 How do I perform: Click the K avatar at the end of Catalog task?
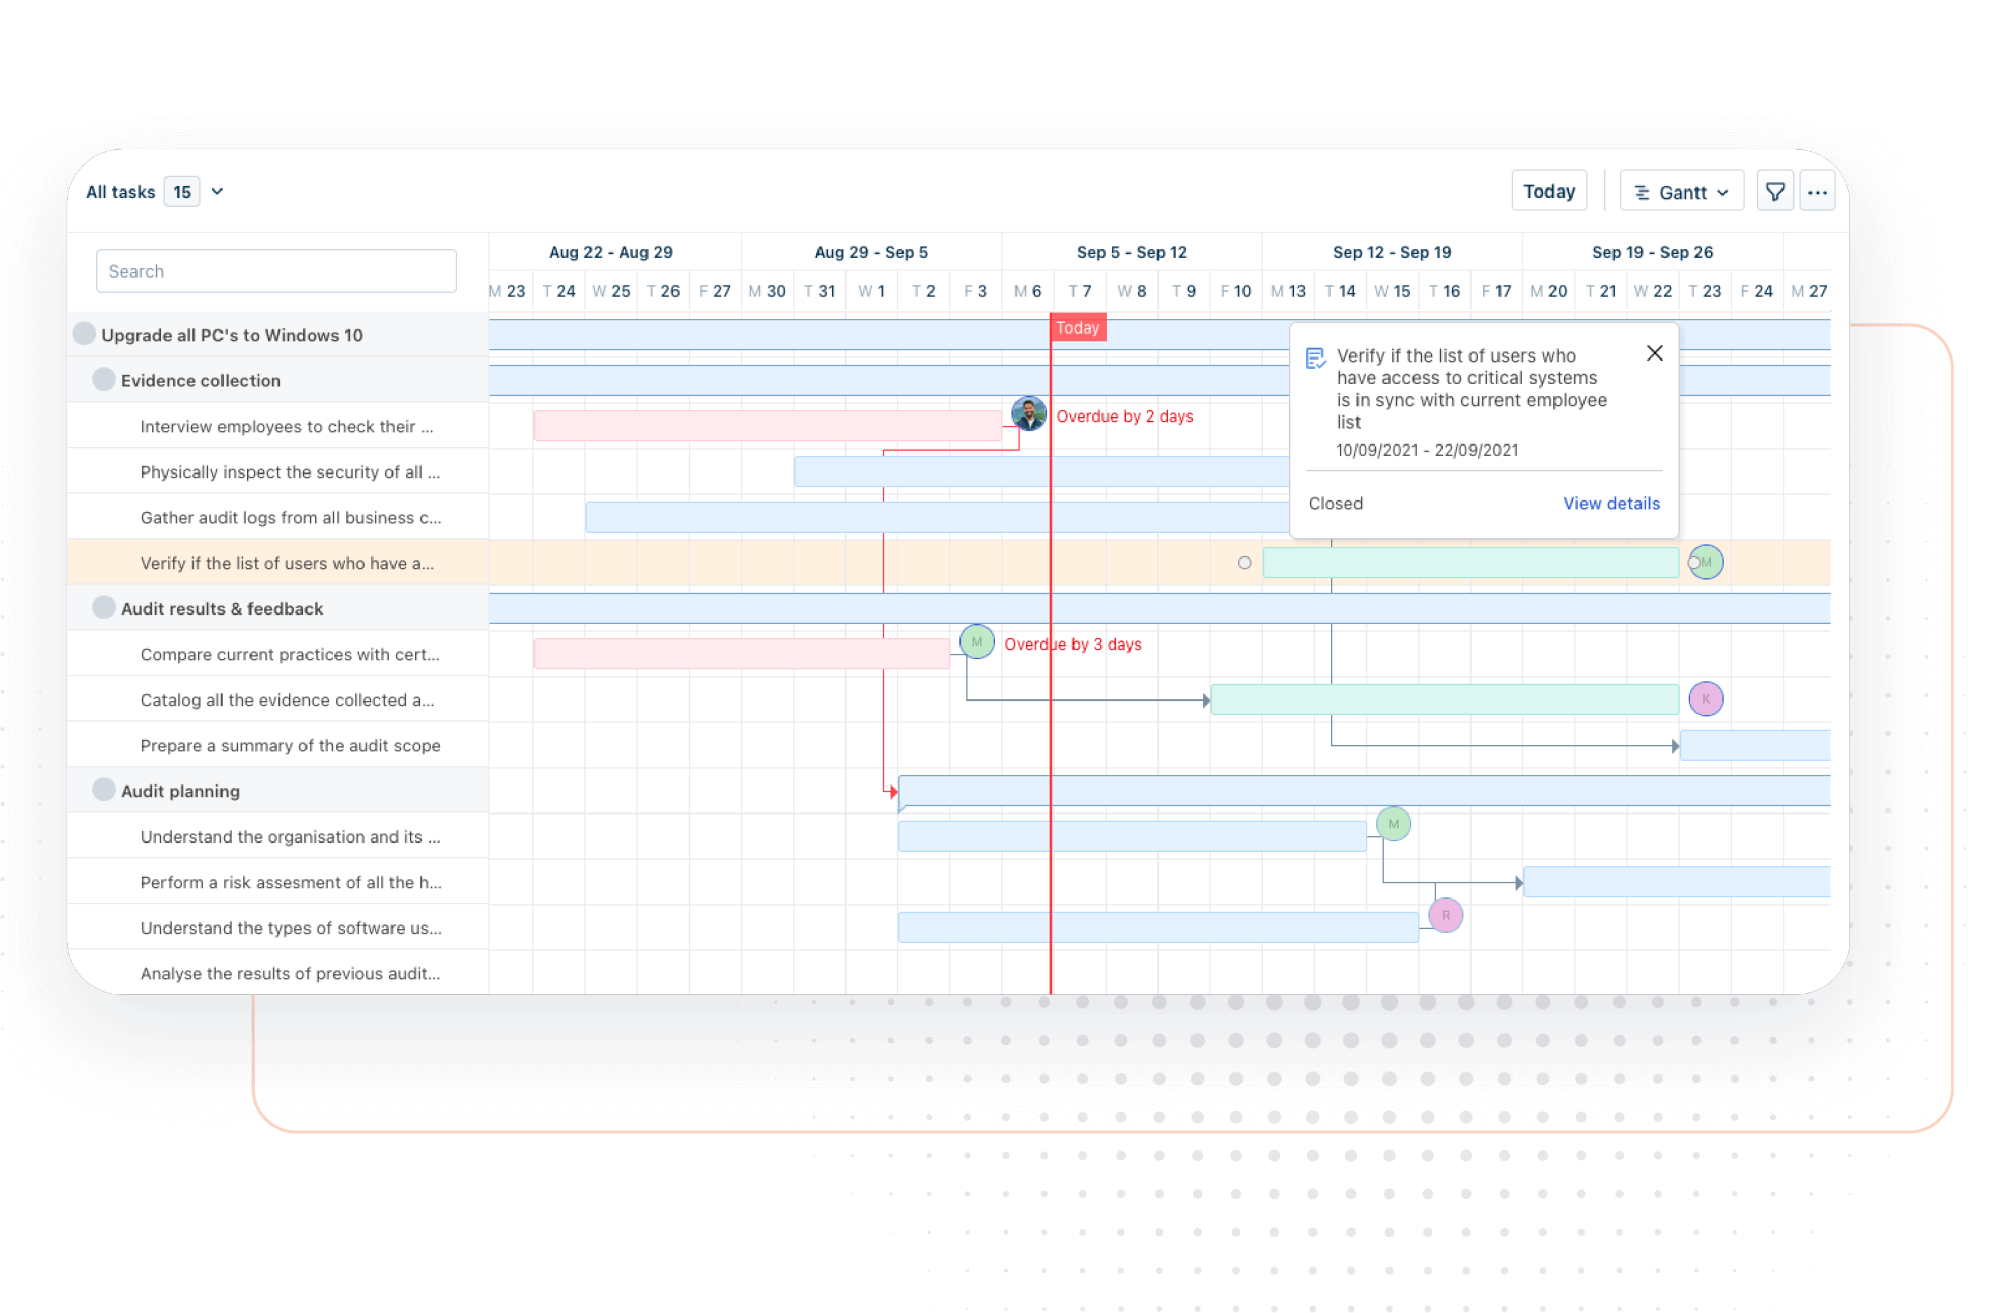click(1707, 699)
